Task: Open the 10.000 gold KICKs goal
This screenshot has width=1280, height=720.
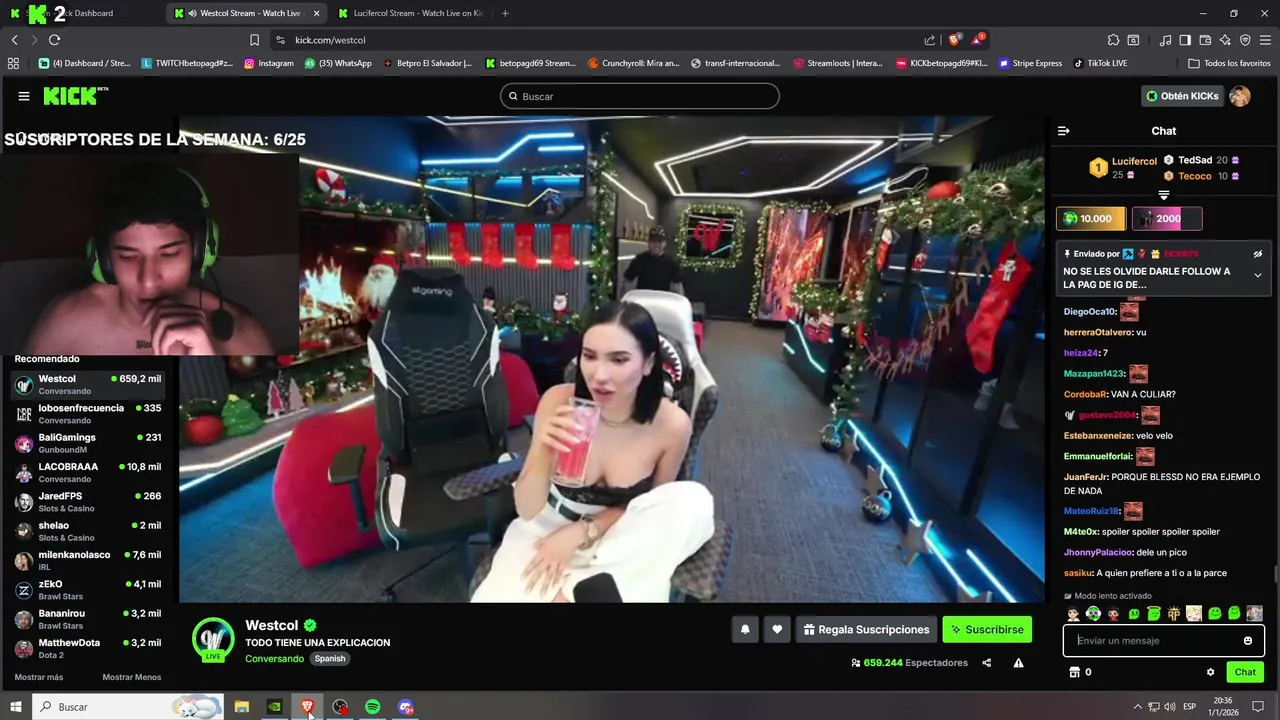Action: click(1091, 218)
